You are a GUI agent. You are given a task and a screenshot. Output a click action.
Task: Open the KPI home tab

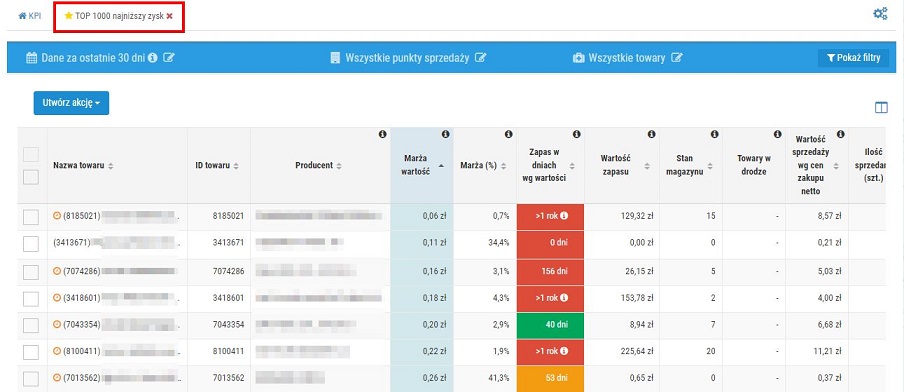[x=30, y=16]
